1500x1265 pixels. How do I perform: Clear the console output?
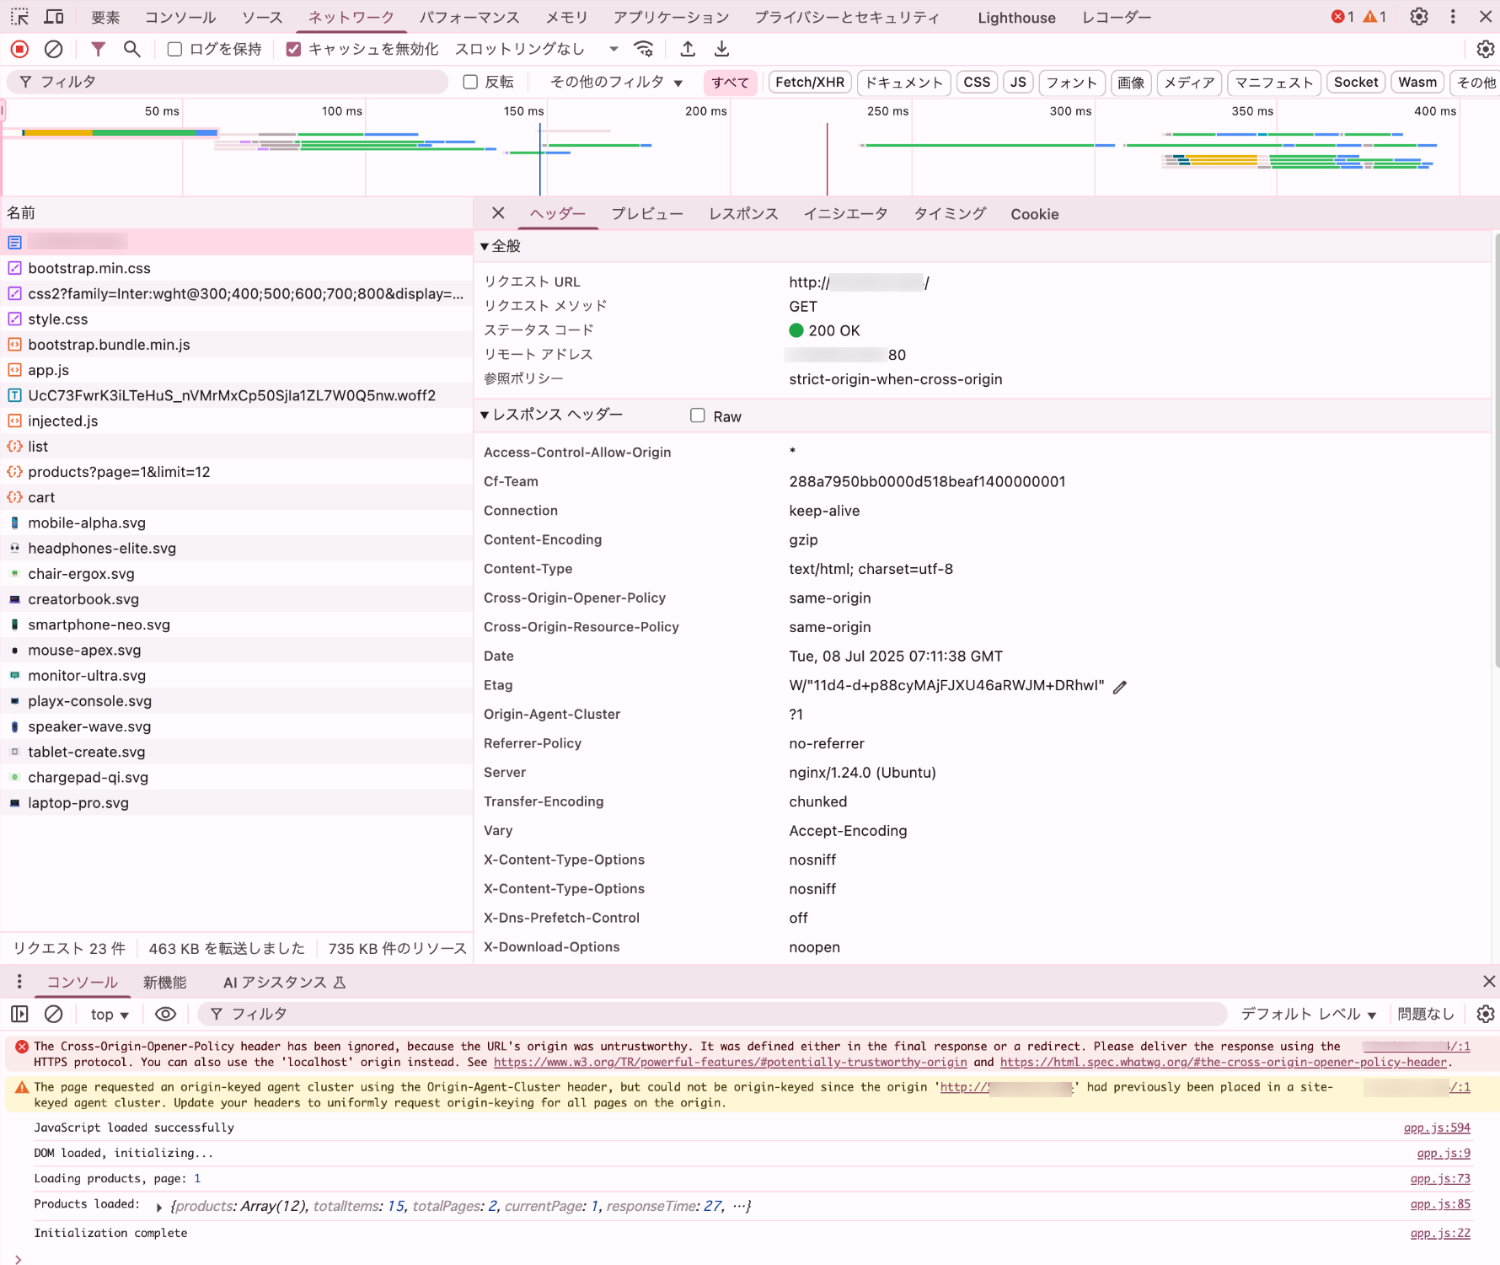click(x=54, y=1014)
